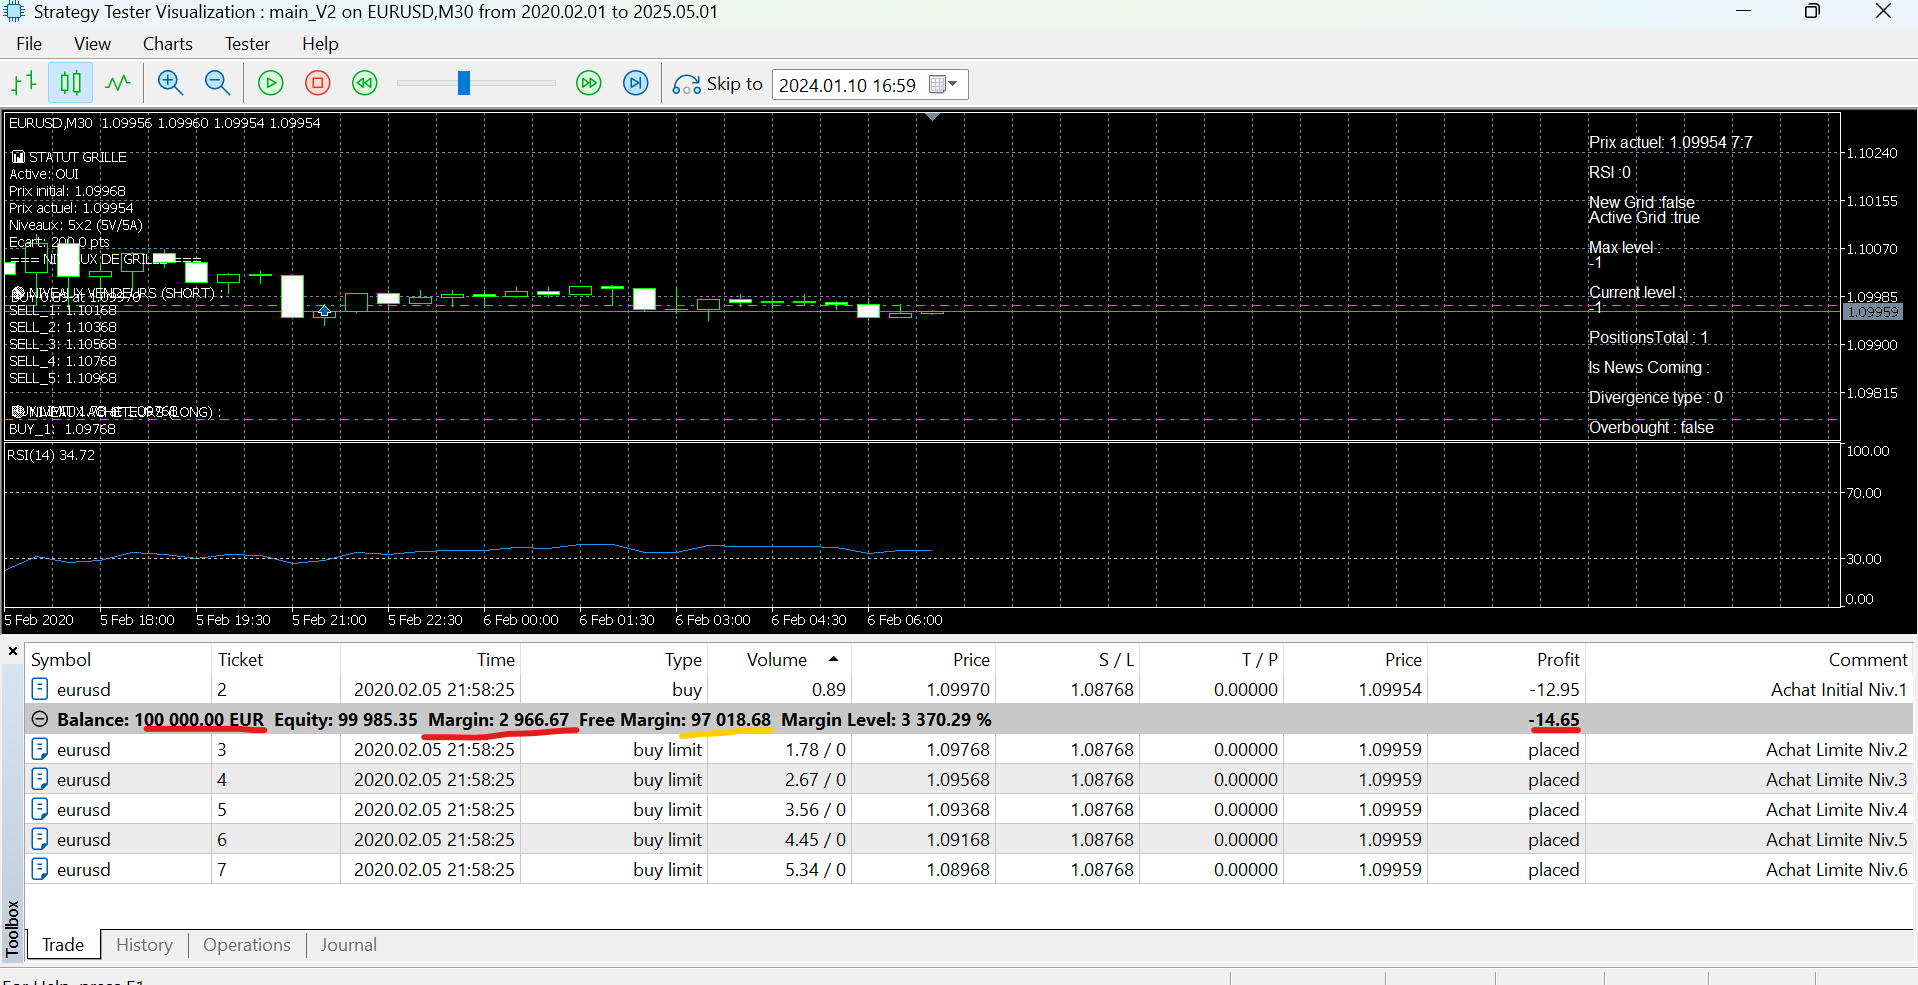Click the volume cell '4.45 / 0'
The width and height of the screenshot is (1918, 985).
pyautogui.click(x=815, y=840)
